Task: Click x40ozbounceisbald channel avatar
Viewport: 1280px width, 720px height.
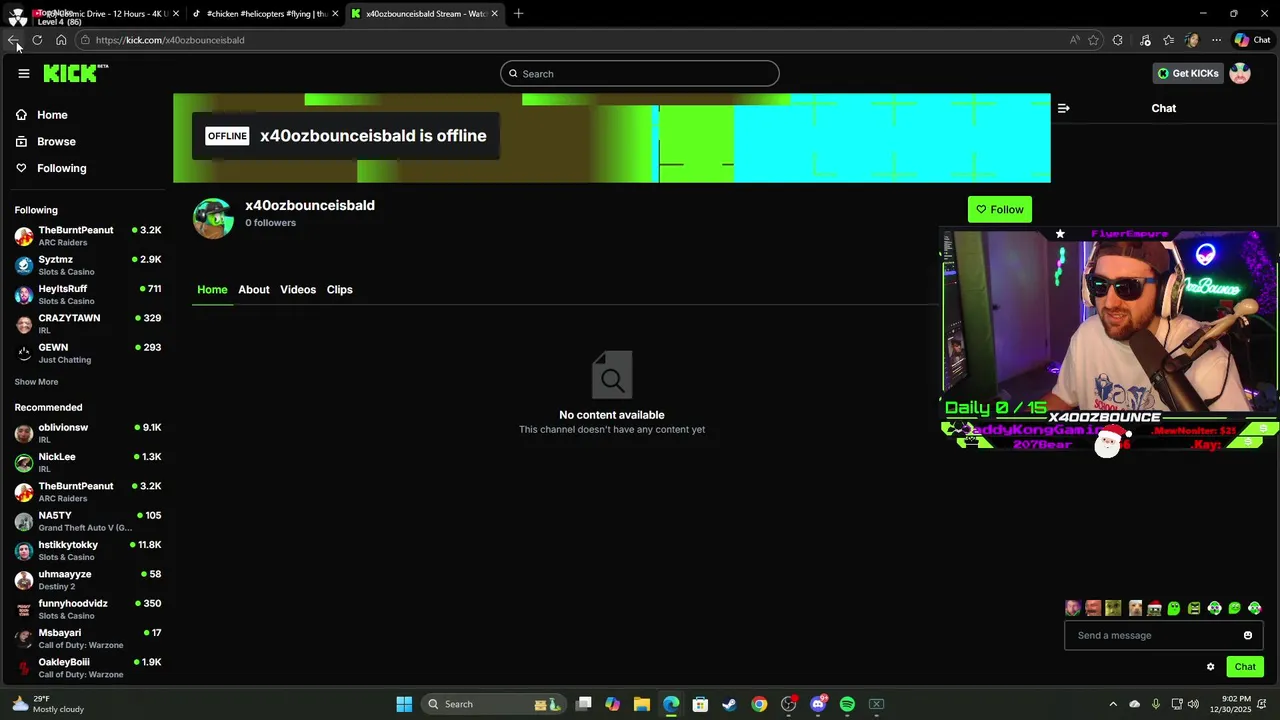Action: (213, 218)
